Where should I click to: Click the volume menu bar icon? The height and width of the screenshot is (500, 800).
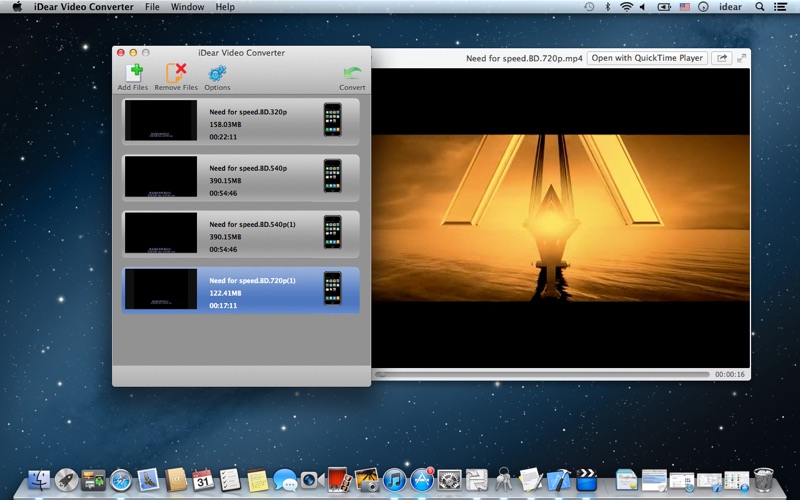click(x=642, y=7)
